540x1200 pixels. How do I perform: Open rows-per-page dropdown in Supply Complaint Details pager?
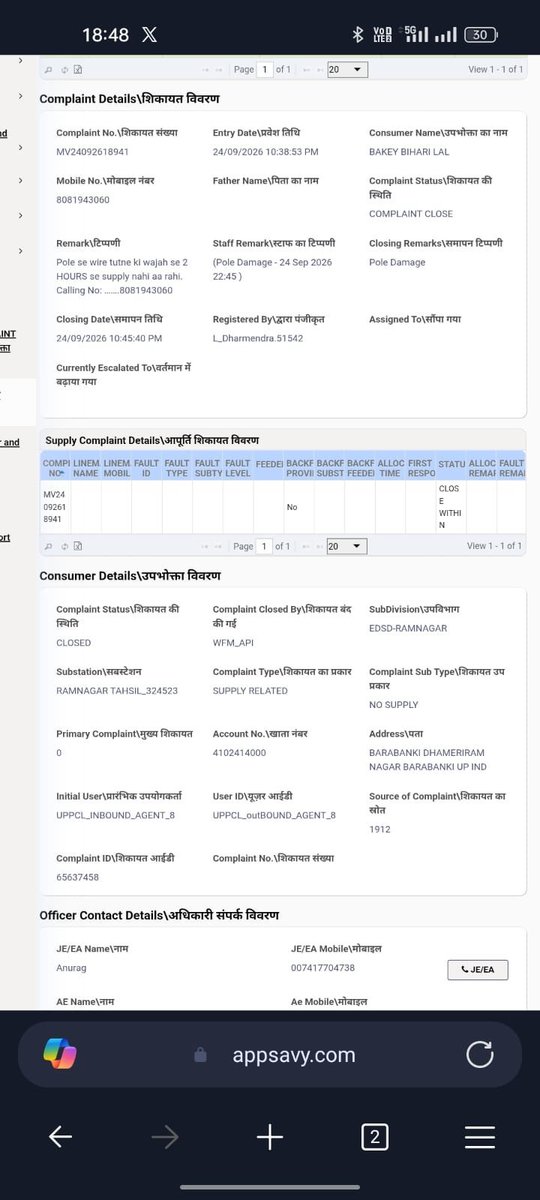tap(346, 546)
